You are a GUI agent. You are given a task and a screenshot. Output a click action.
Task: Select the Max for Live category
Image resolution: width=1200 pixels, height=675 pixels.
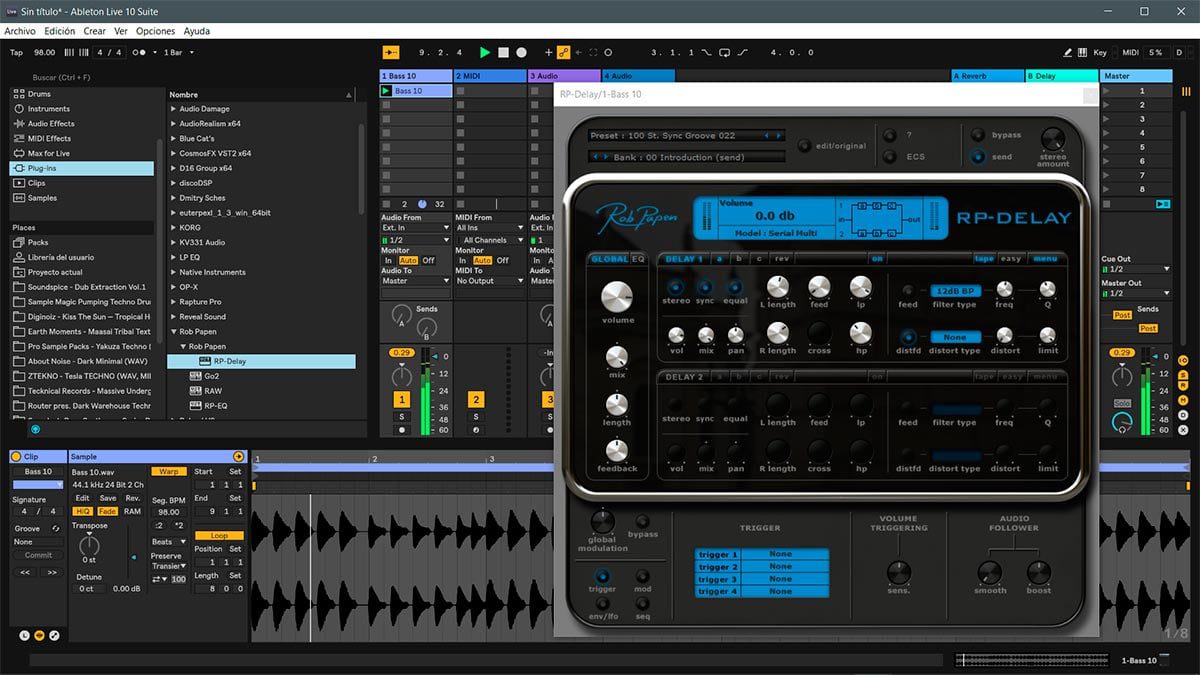pos(83,154)
